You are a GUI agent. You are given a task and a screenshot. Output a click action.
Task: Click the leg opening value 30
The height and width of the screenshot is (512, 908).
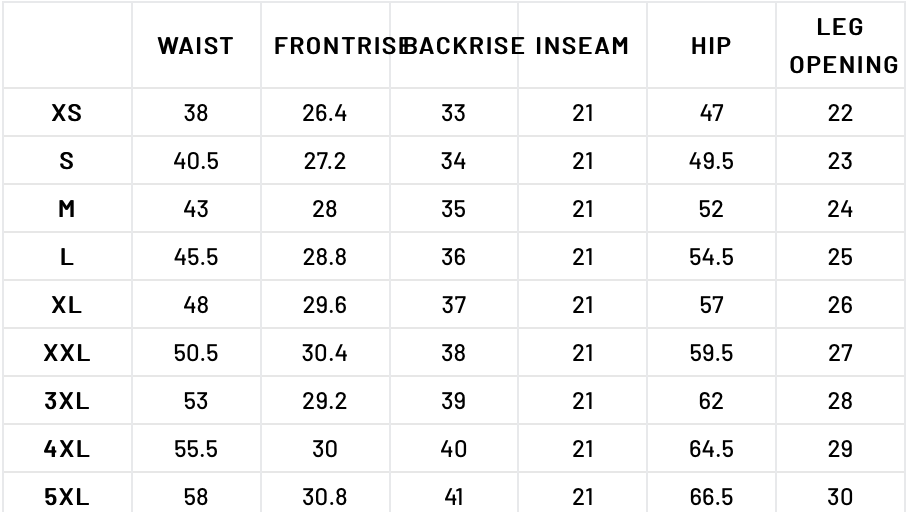(x=840, y=496)
